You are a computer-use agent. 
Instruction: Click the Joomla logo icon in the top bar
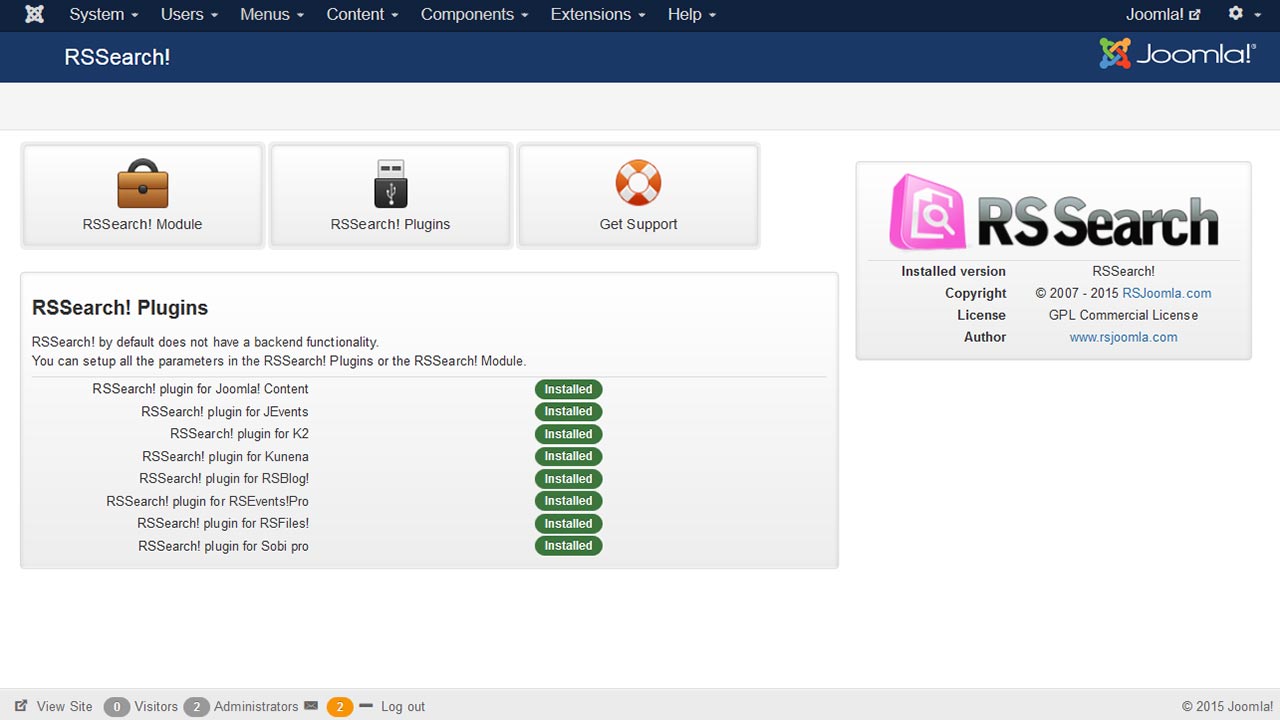[x=34, y=14]
